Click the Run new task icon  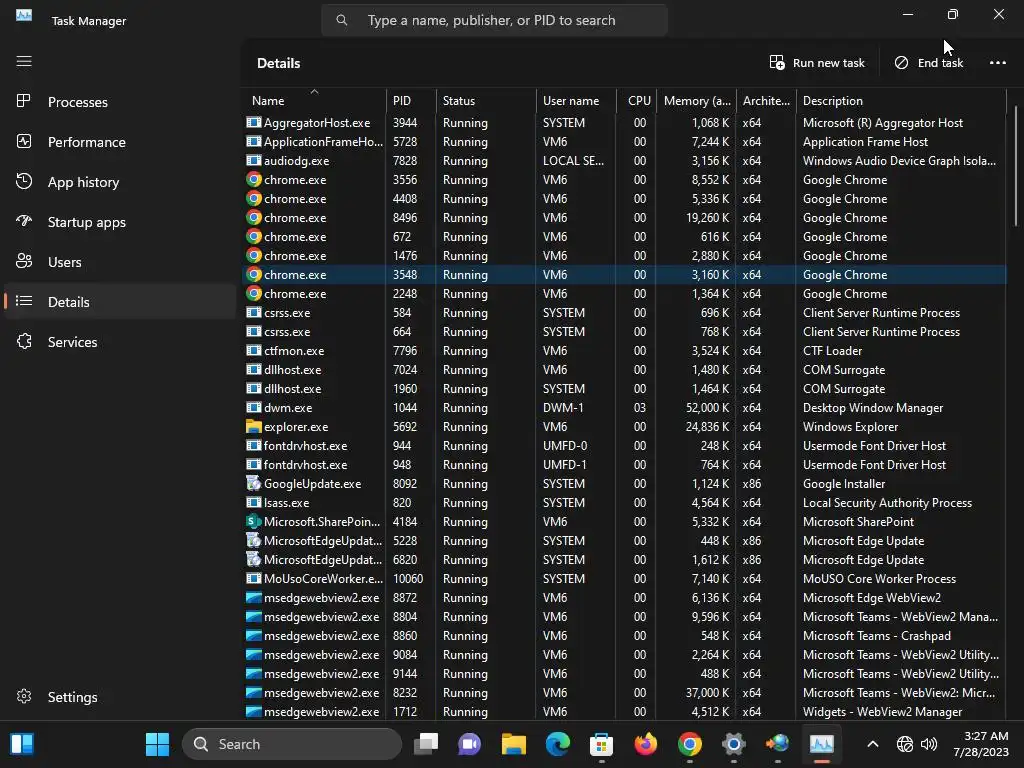776,63
